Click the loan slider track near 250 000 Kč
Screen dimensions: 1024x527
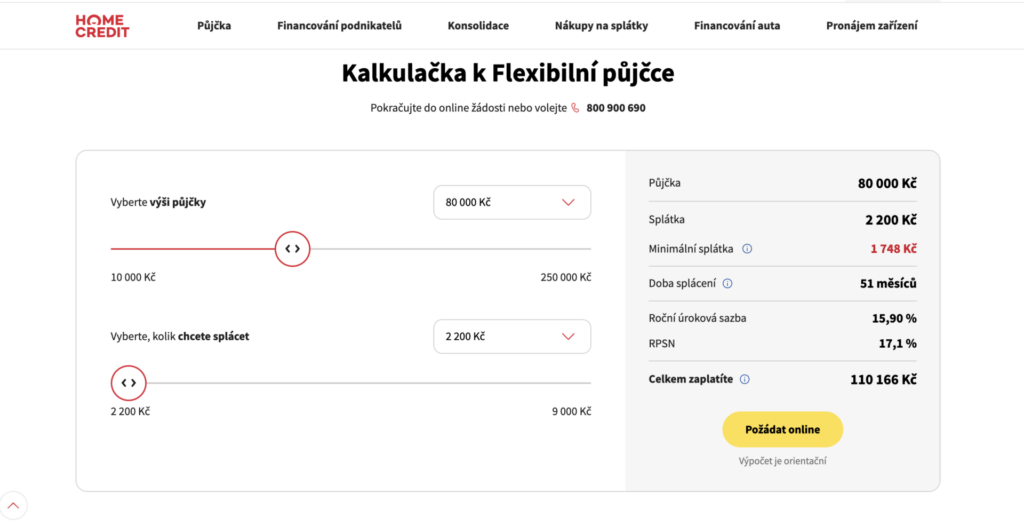581,249
